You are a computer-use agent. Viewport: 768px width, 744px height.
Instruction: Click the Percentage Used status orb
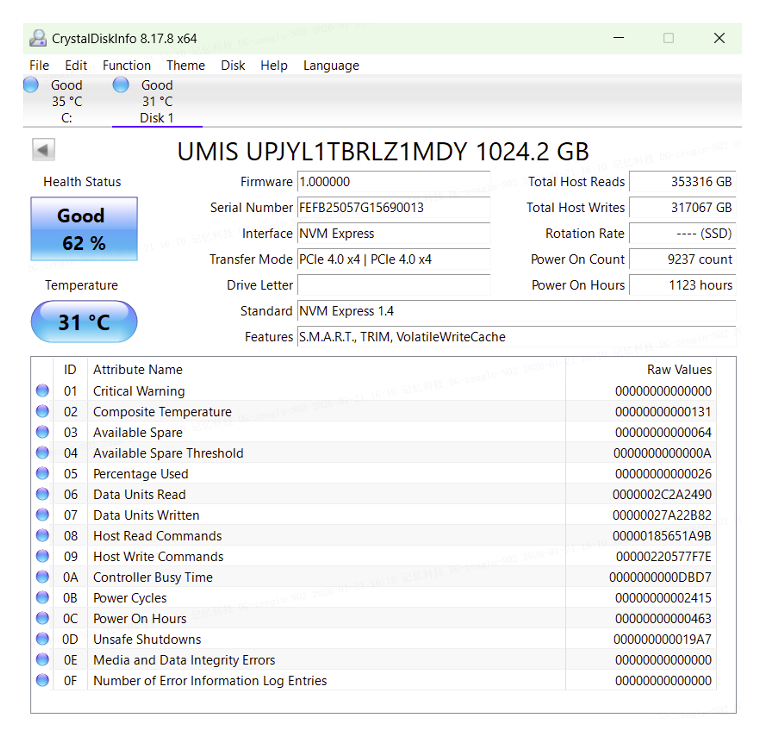point(43,473)
